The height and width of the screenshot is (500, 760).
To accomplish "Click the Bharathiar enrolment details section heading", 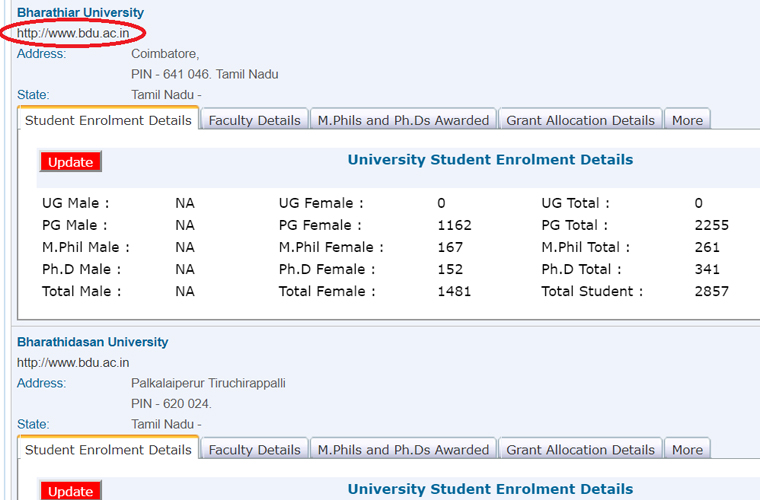I will [491, 160].
